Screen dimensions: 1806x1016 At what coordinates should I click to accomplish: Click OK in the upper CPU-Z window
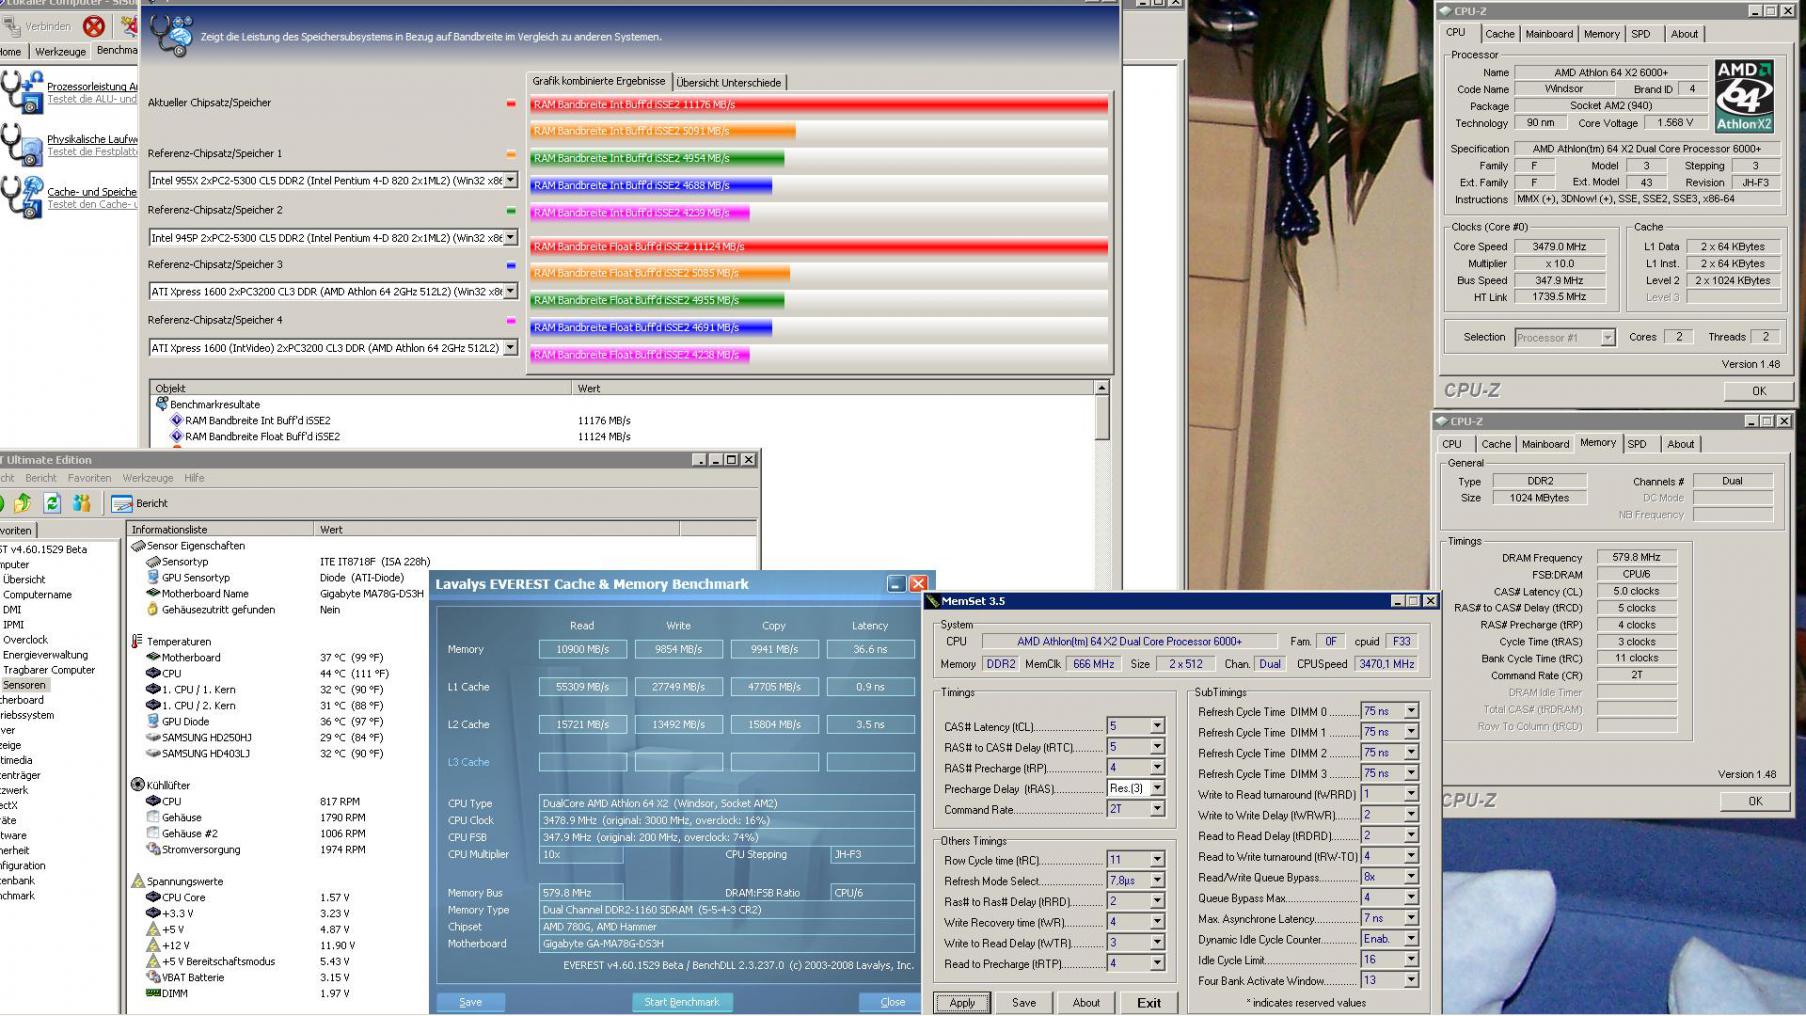click(x=1758, y=391)
